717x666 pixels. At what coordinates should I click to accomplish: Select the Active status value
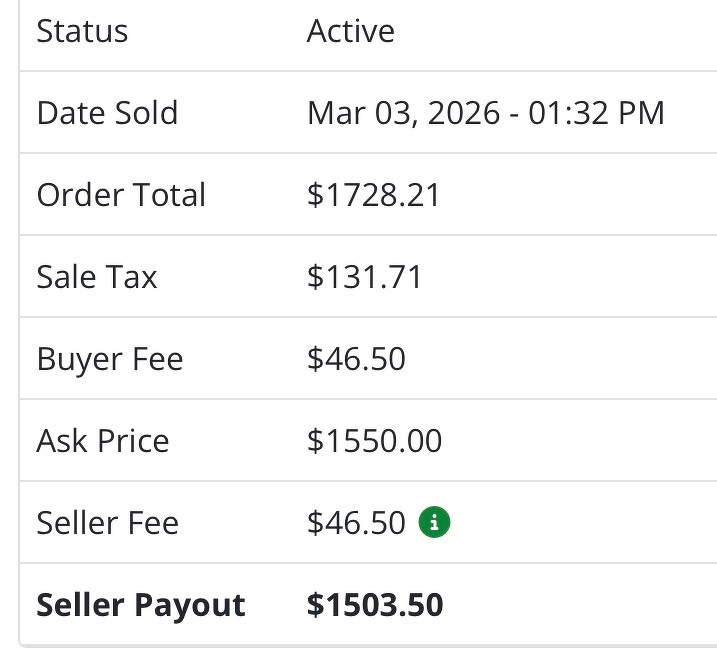(350, 31)
